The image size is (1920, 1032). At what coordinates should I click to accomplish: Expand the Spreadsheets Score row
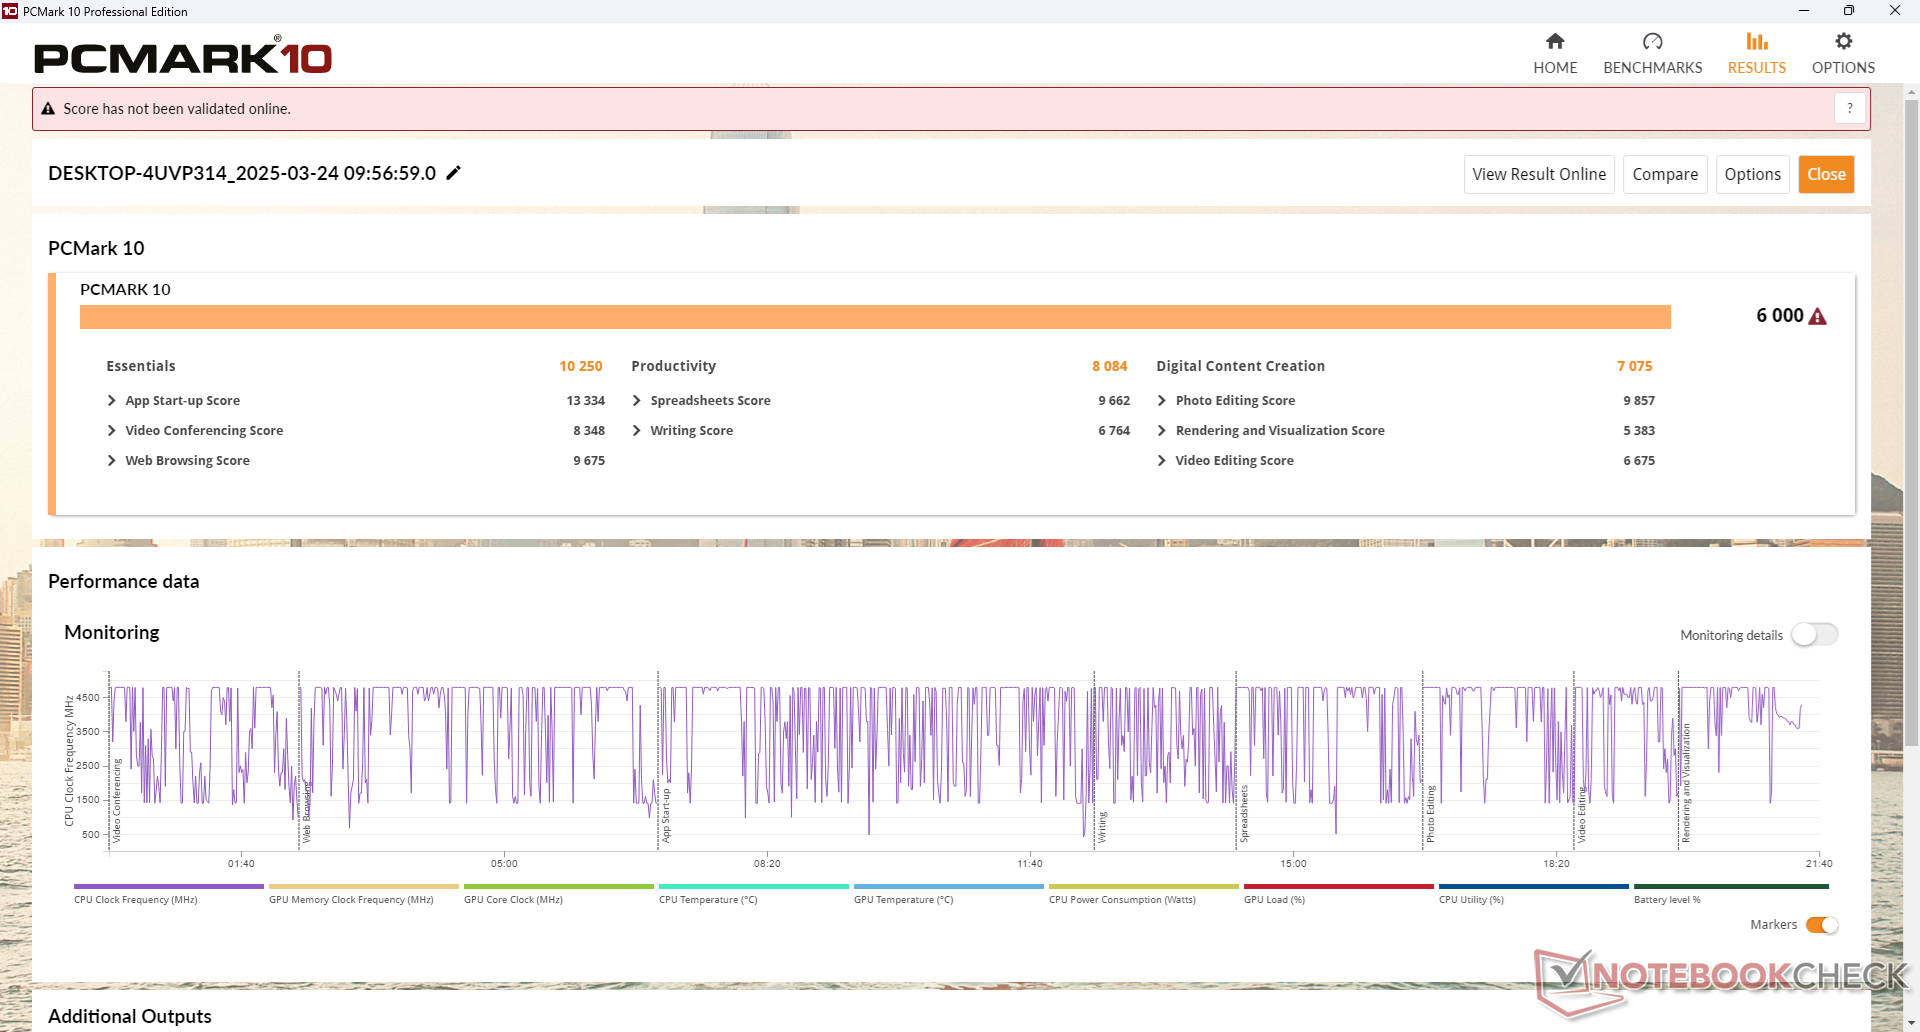tap(637, 401)
